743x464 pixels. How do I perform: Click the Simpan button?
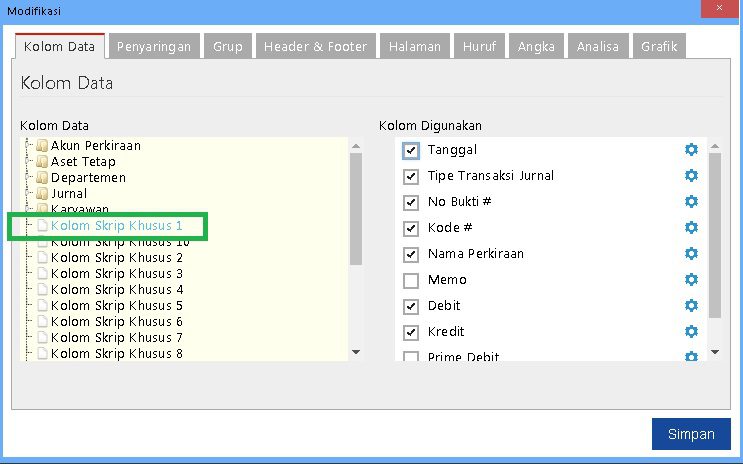[x=690, y=434]
